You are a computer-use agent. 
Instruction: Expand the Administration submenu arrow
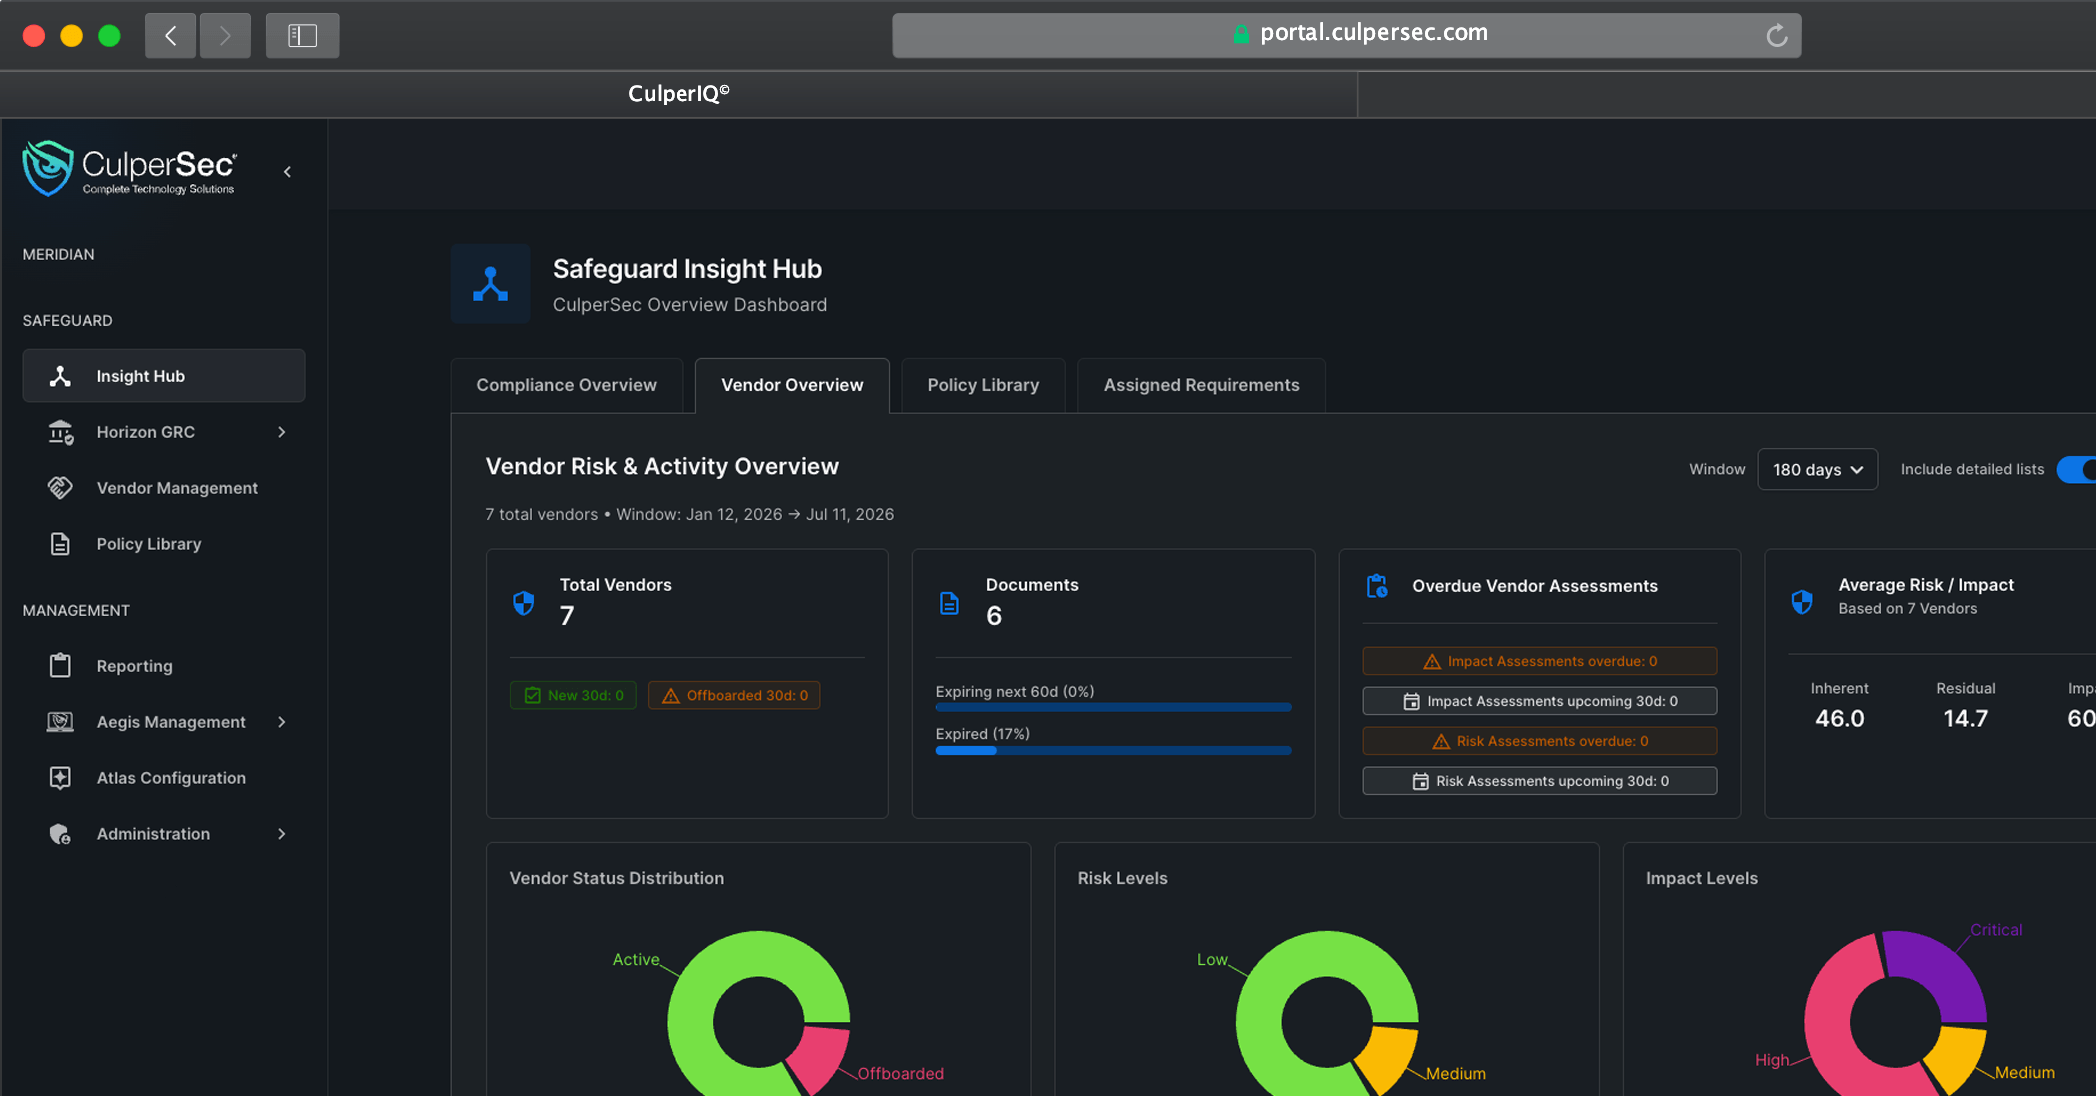(x=282, y=834)
